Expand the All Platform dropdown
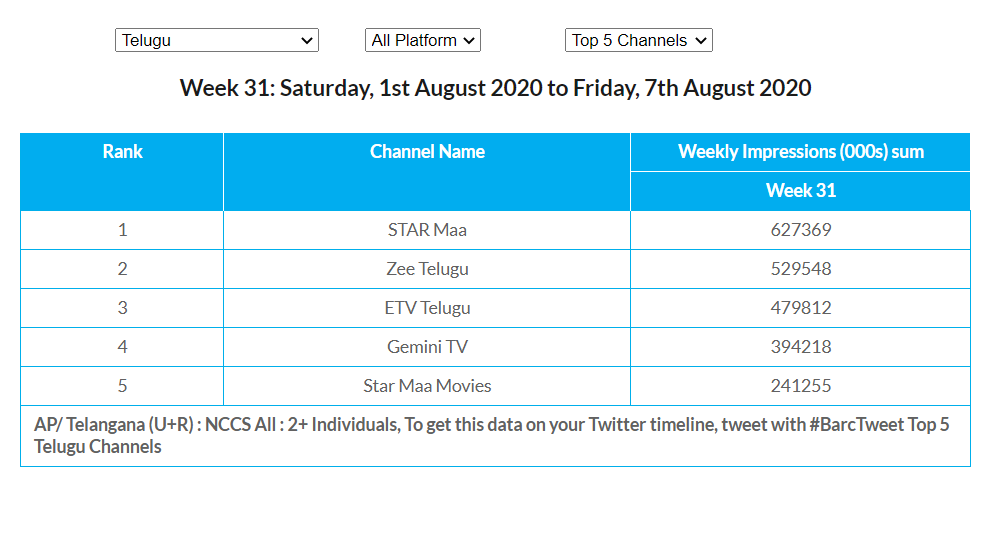The width and height of the screenshot is (985, 545). [x=423, y=41]
